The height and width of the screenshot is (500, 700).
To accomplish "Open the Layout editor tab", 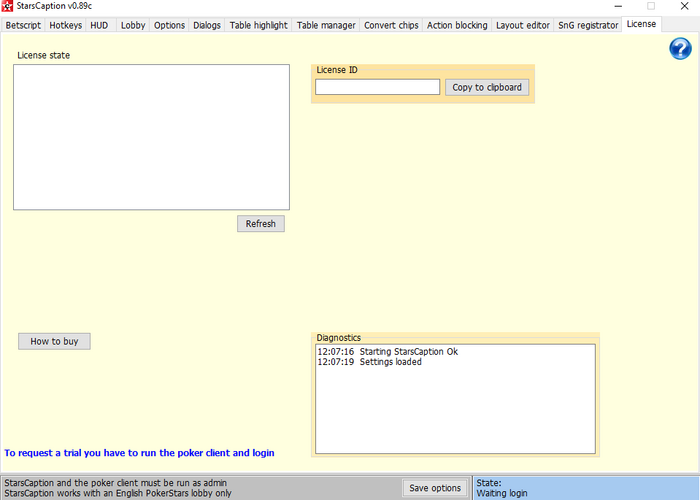I will (x=523, y=25).
